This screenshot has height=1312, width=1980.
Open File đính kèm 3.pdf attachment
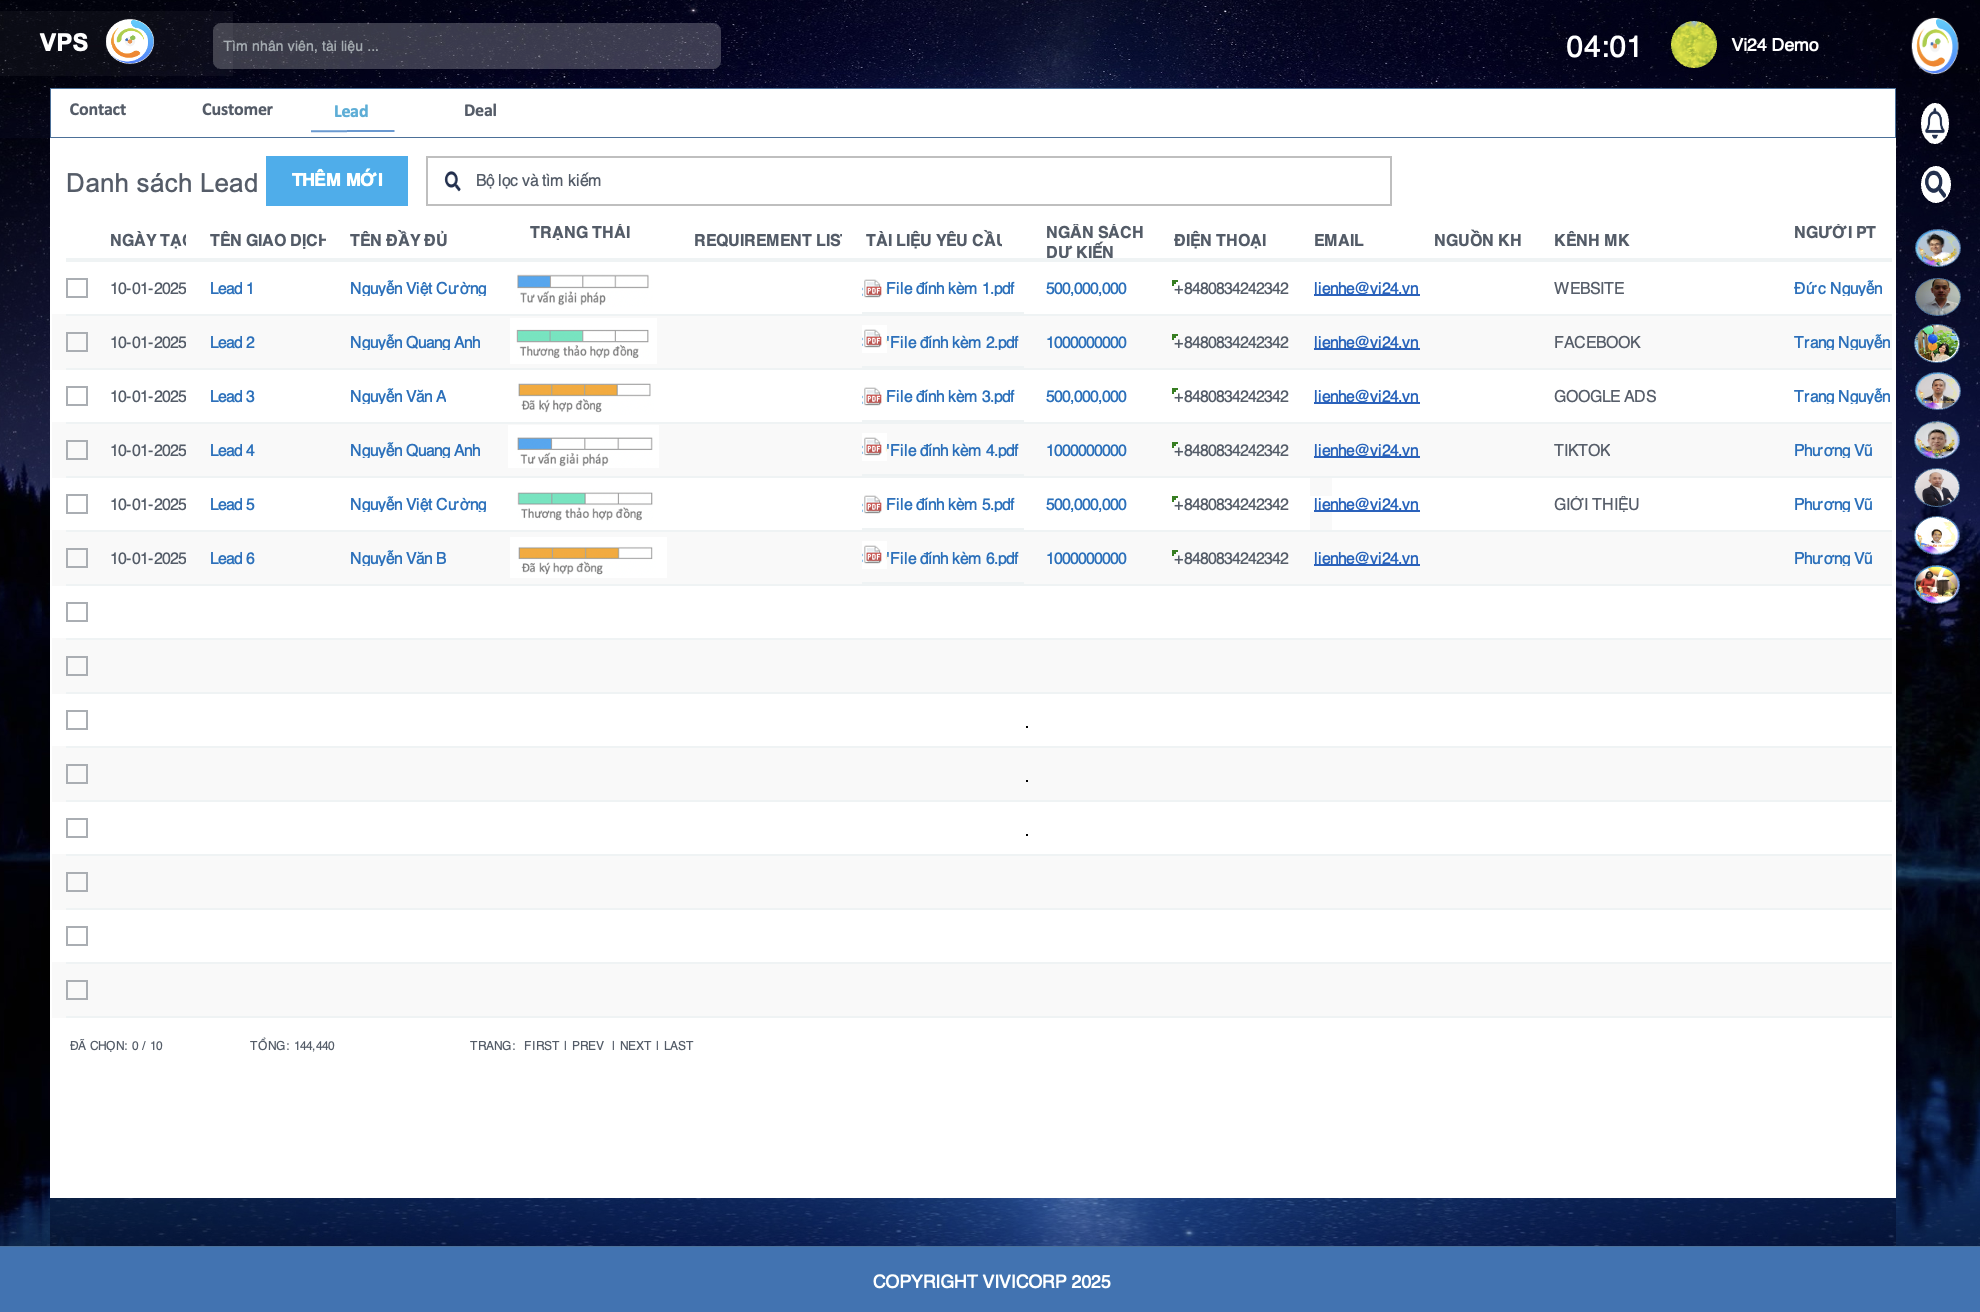pyautogui.click(x=950, y=396)
